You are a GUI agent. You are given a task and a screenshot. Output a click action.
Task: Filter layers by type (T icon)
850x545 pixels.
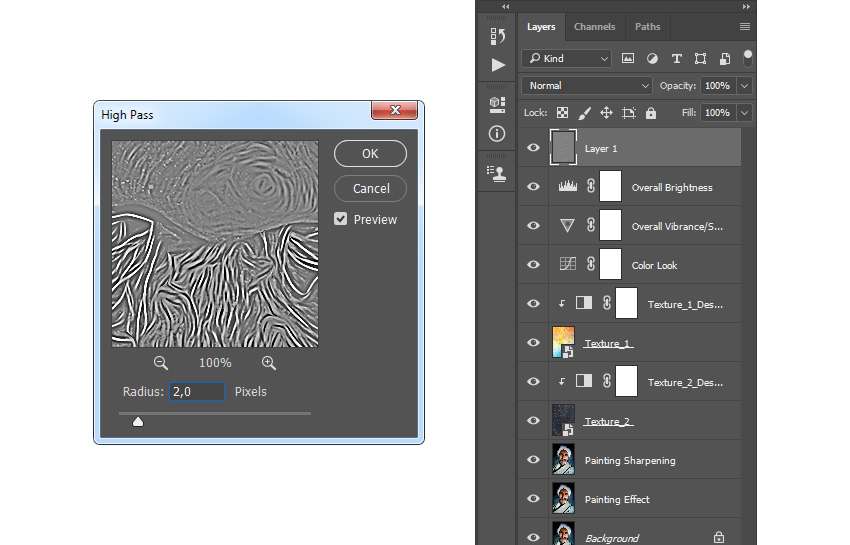pyautogui.click(x=676, y=59)
